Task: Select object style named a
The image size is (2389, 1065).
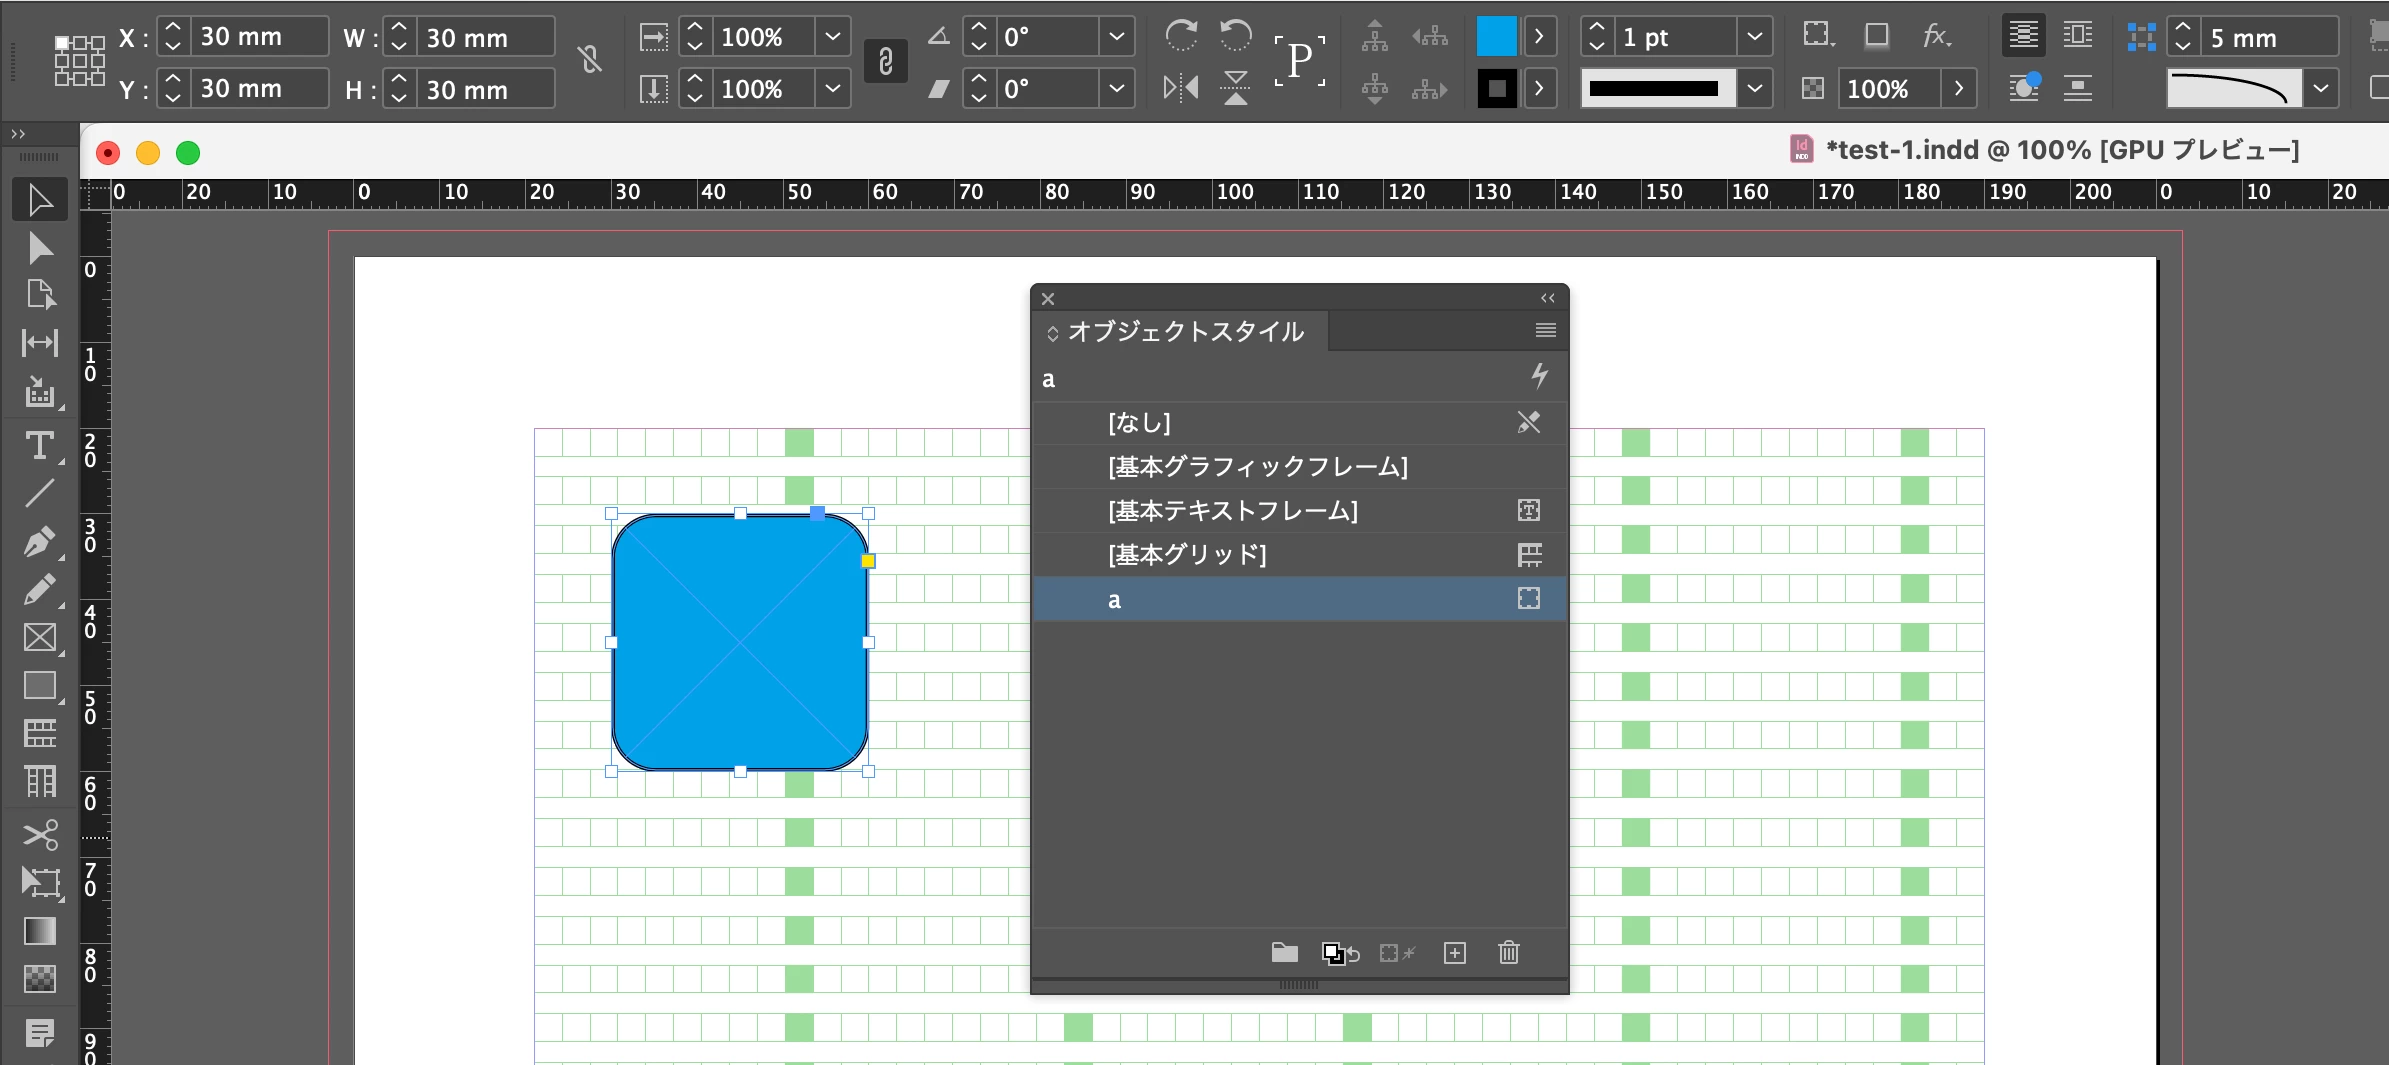Action: pos(1299,599)
